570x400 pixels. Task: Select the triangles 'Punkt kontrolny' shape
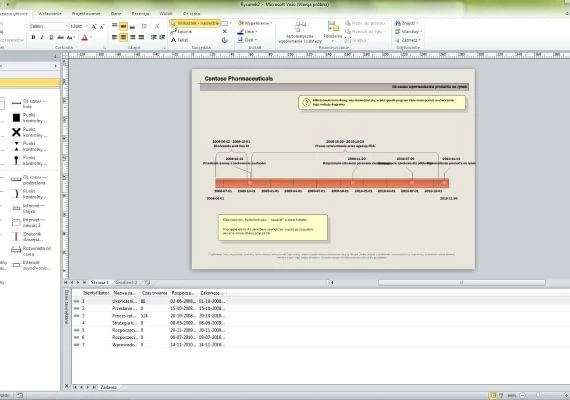pos(30,146)
